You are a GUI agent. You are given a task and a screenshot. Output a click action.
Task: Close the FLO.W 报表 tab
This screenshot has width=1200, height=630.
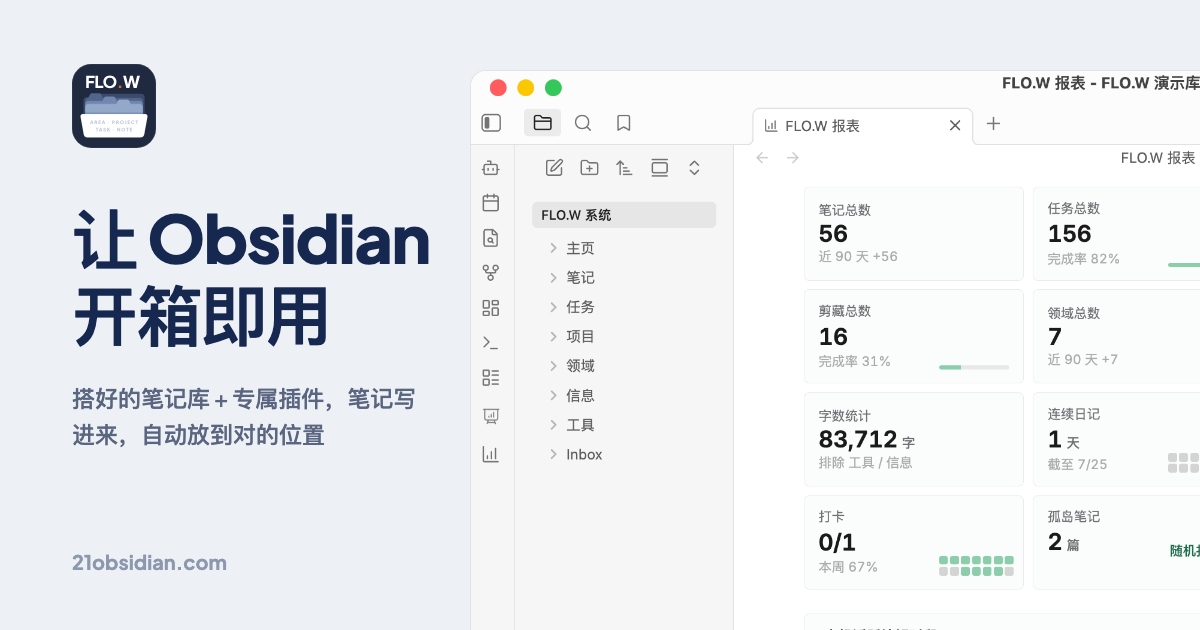tap(955, 126)
